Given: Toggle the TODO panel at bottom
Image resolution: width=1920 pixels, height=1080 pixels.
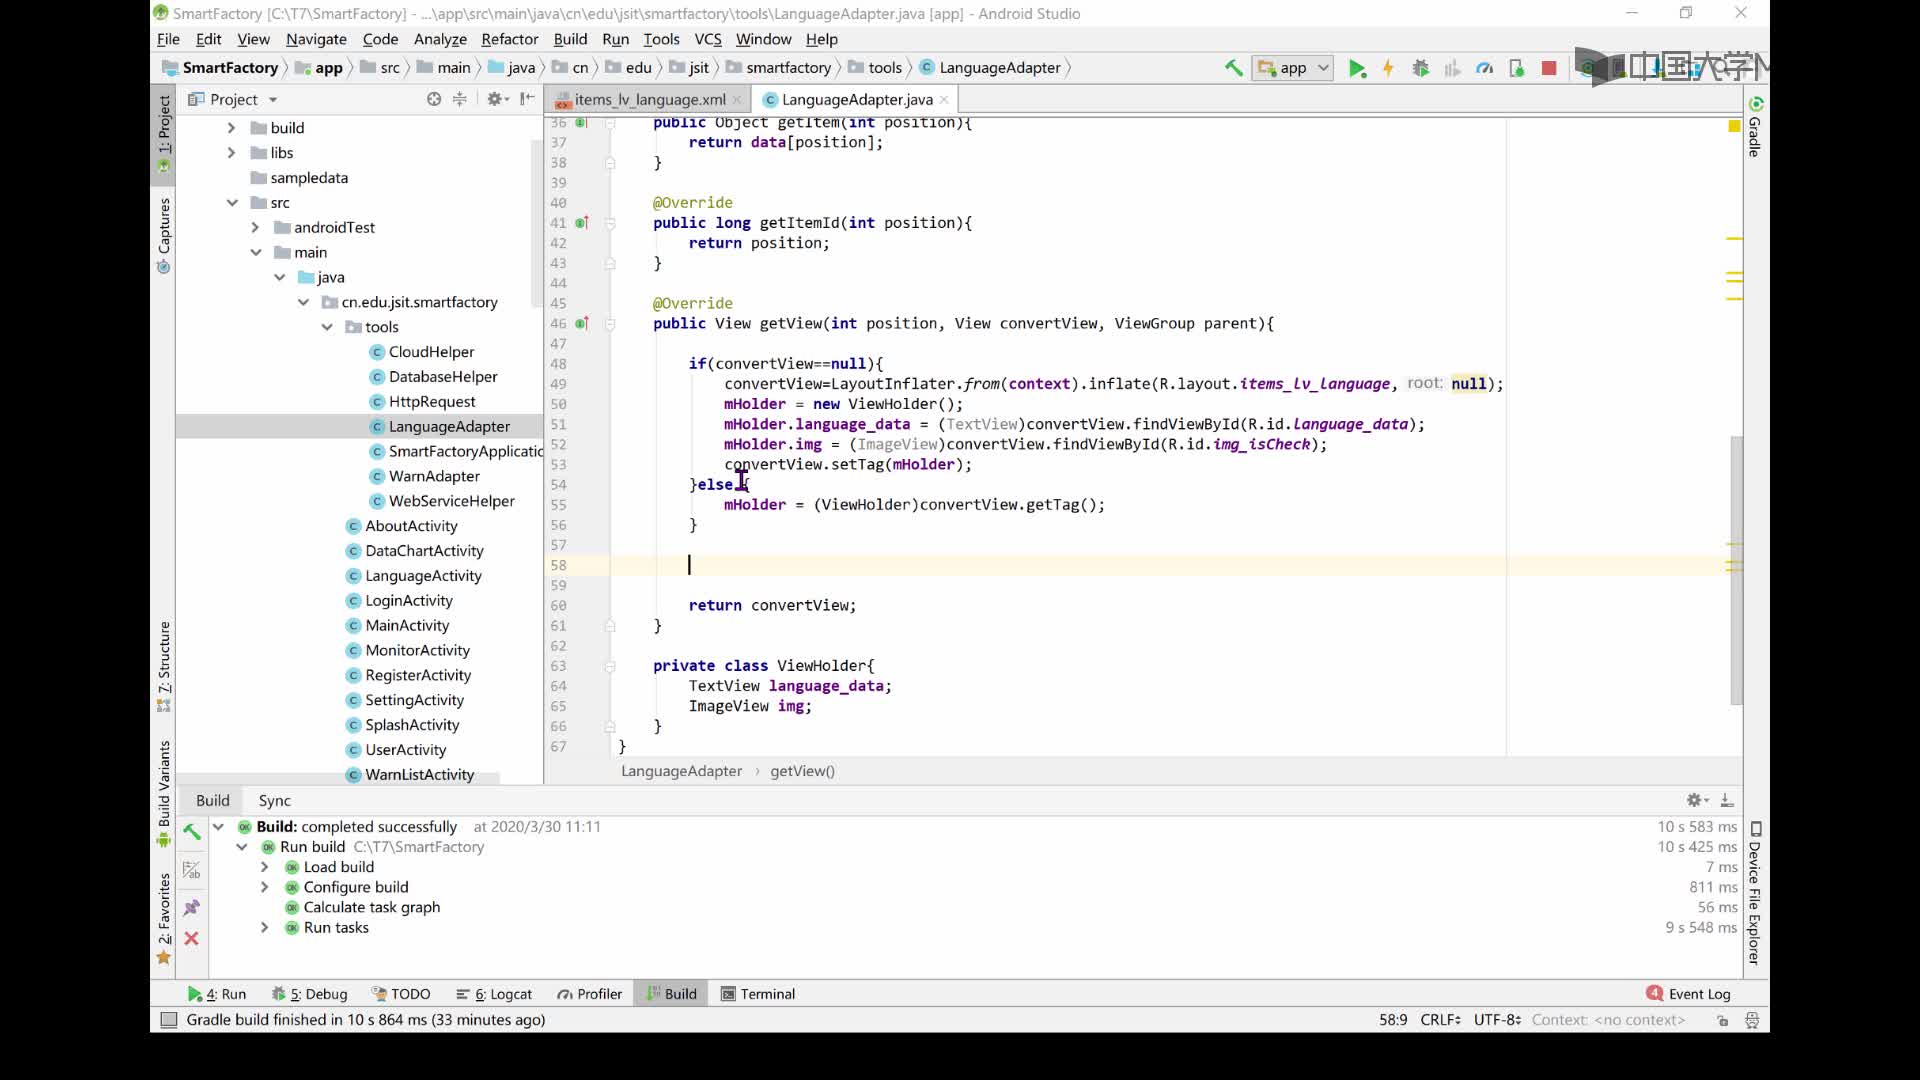Looking at the screenshot, I should point(410,993).
